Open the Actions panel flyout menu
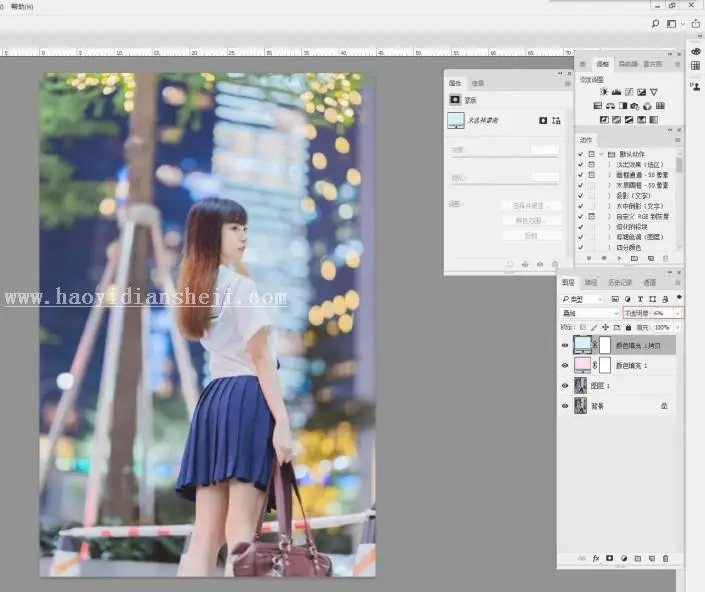 (678, 140)
